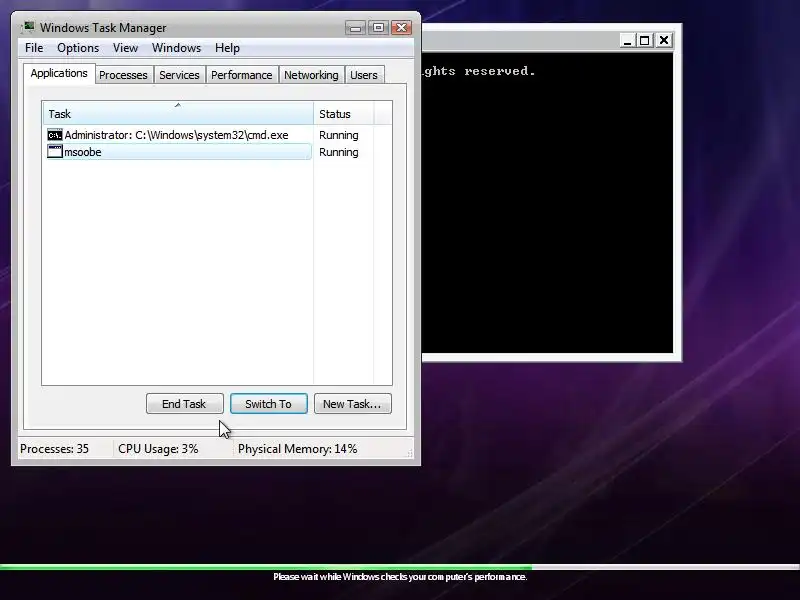Switch to the Performance tab

[242, 75]
